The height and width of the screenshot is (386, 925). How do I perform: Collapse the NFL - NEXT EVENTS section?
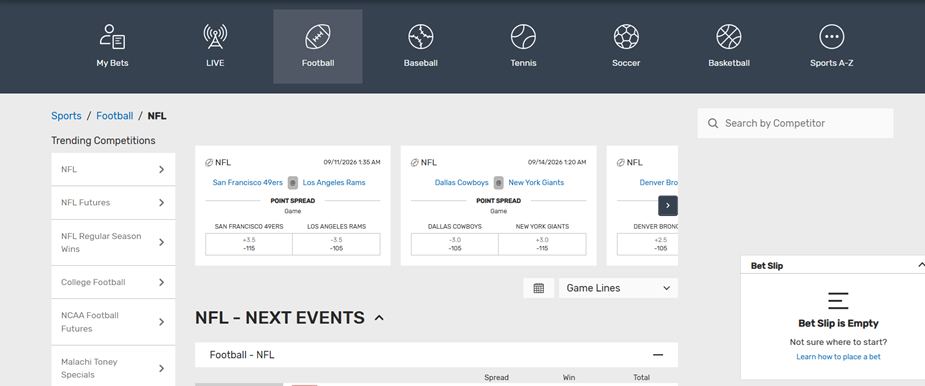coord(379,318)
